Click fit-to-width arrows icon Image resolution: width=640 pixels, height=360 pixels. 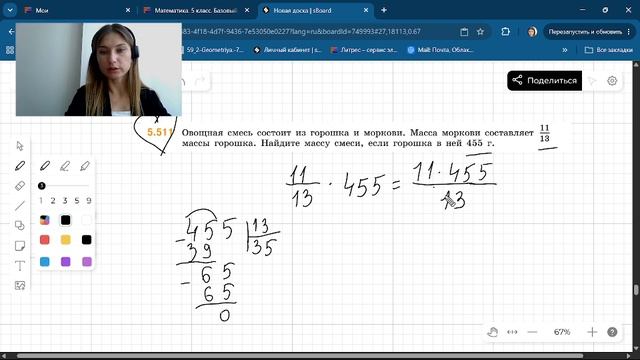(x=512, y=332)
